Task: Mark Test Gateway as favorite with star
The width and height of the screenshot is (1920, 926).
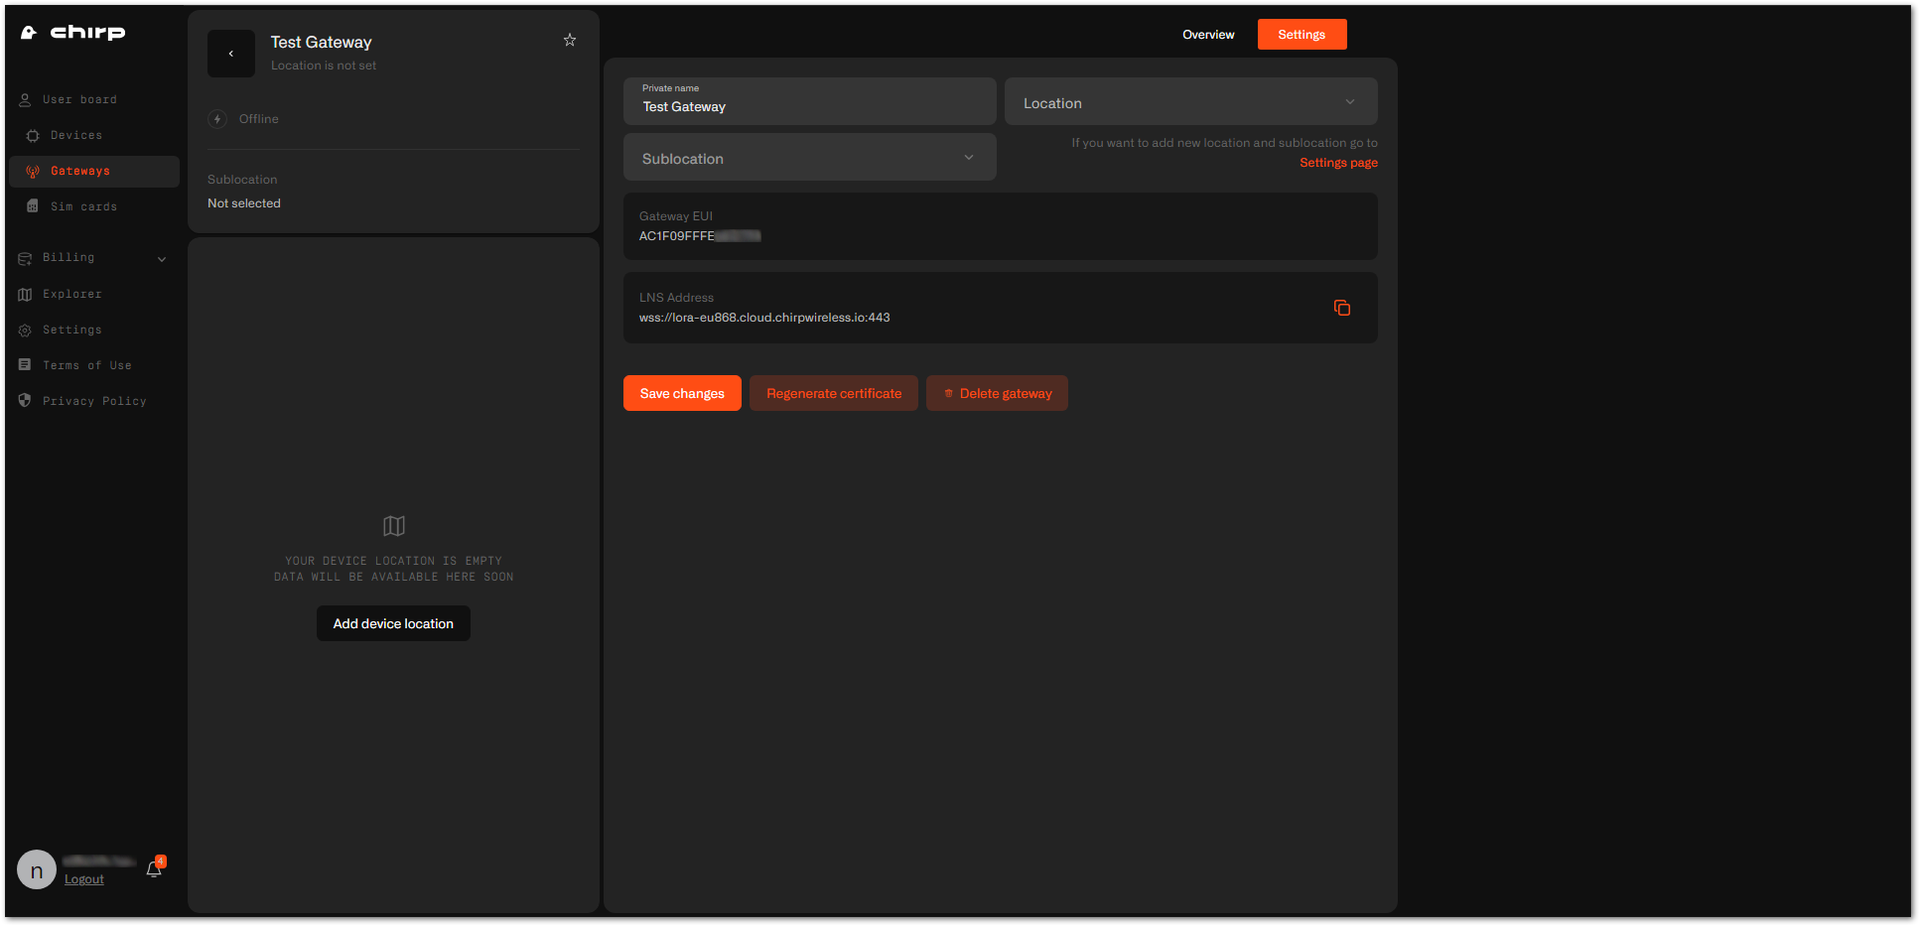Action: click(x=570, y=40)
